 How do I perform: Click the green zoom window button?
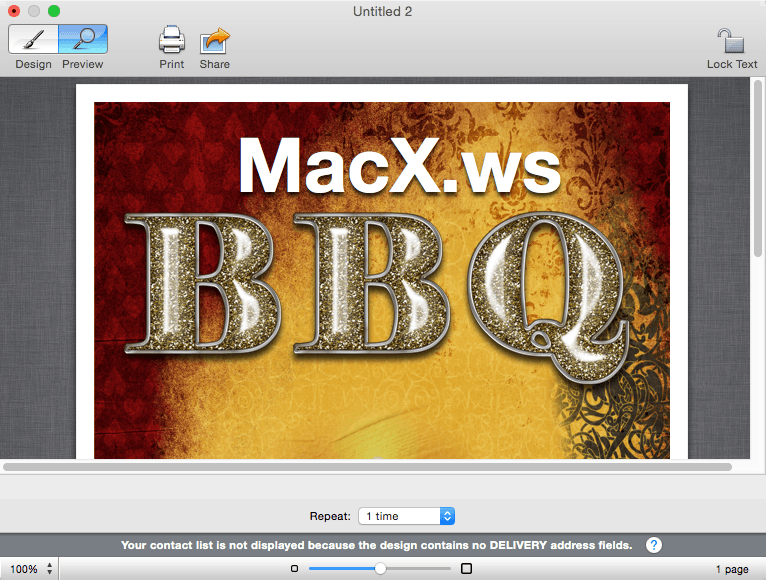pos(54,11)
